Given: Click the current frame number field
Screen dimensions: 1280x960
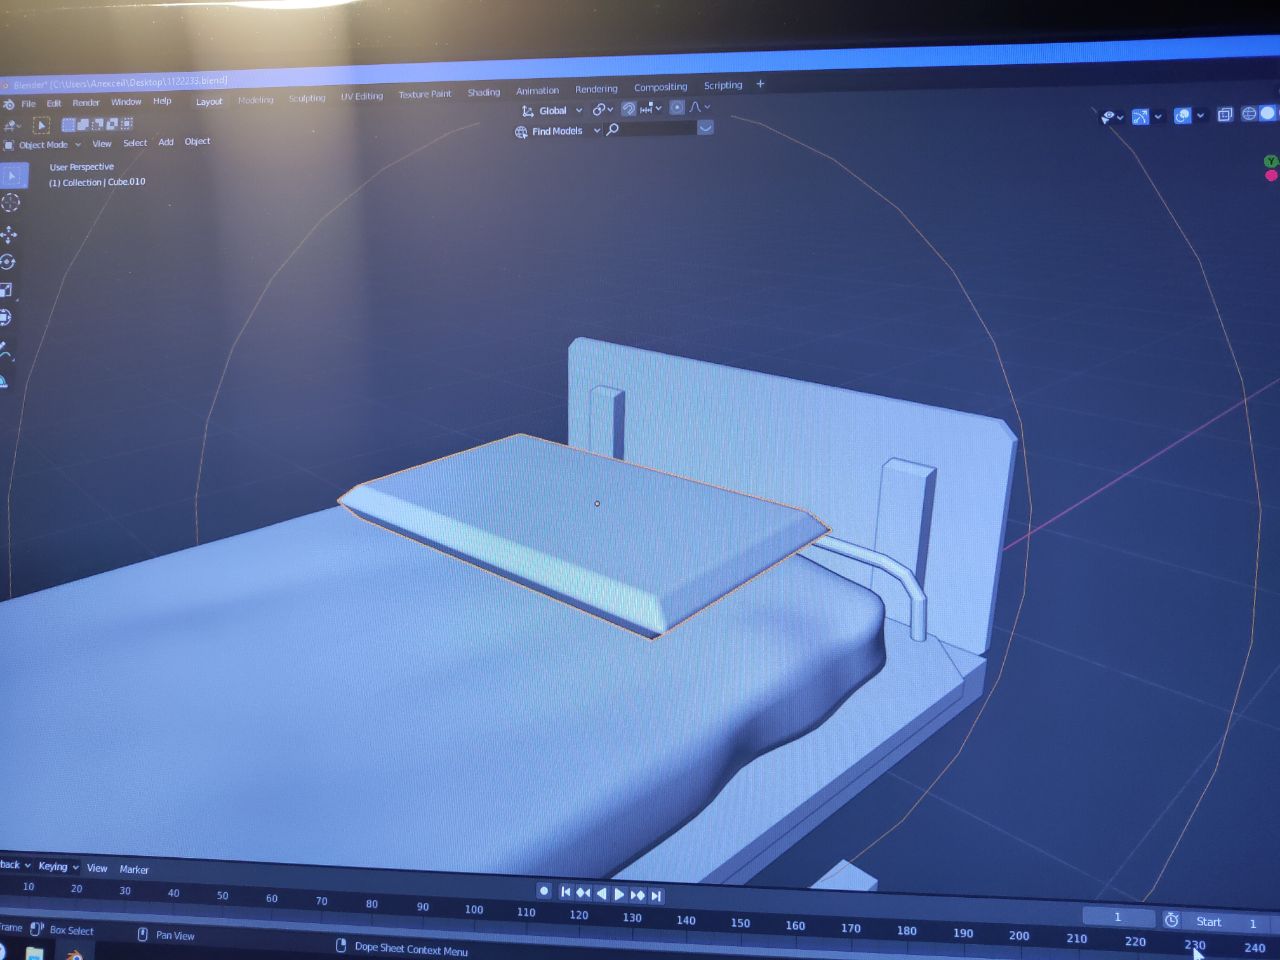Looking at the screenshot, I should tap(1118, 916).
